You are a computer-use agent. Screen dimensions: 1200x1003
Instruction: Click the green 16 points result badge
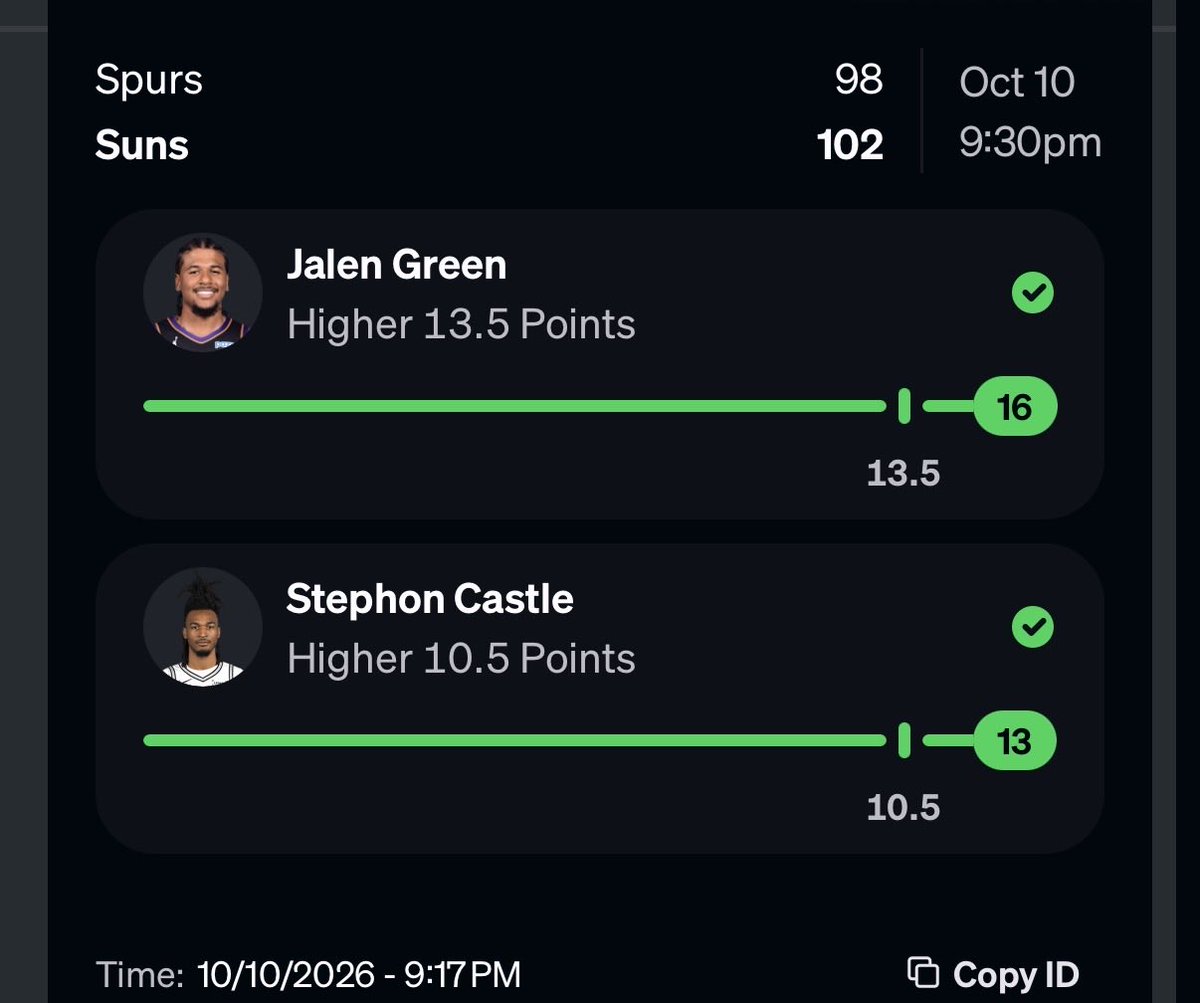click(1014, 407)
